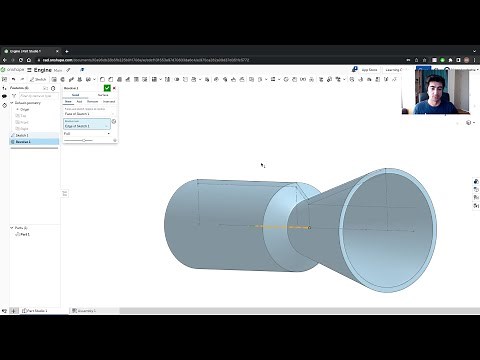The image size is (480, 360).
Task: Click the Sketch tool in toolbar
Action: click(38, 79)
